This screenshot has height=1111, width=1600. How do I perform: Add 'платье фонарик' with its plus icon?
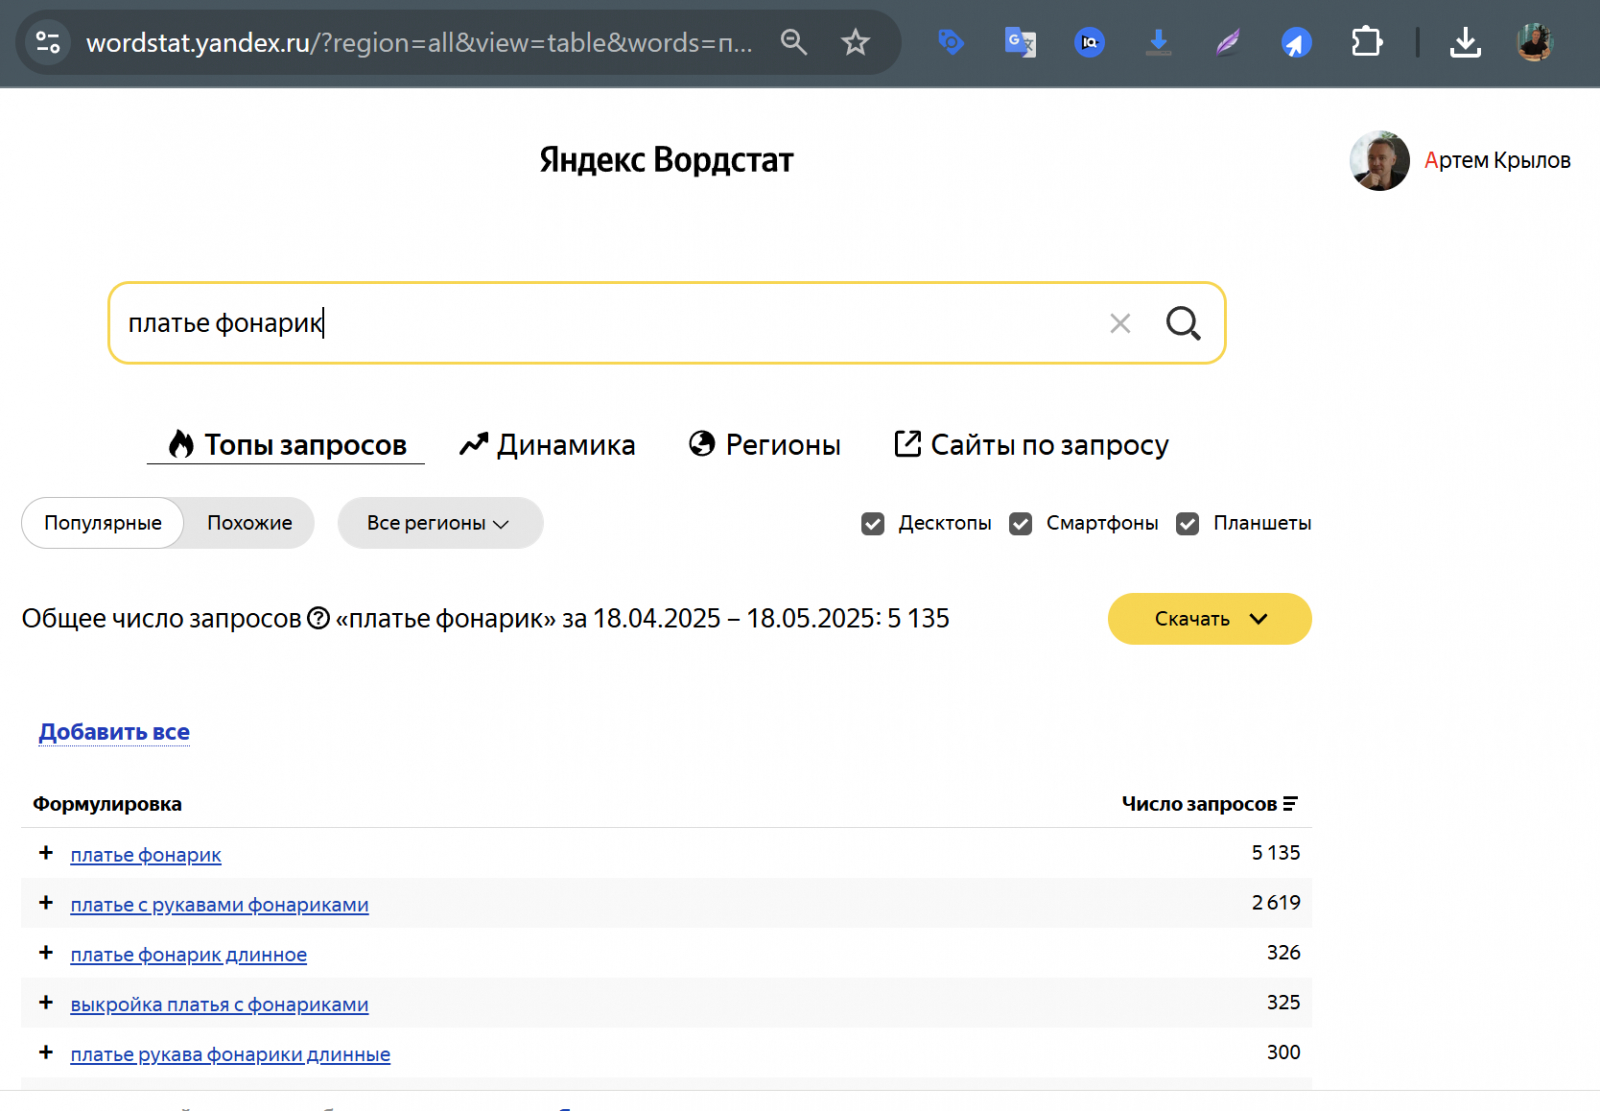46,853
